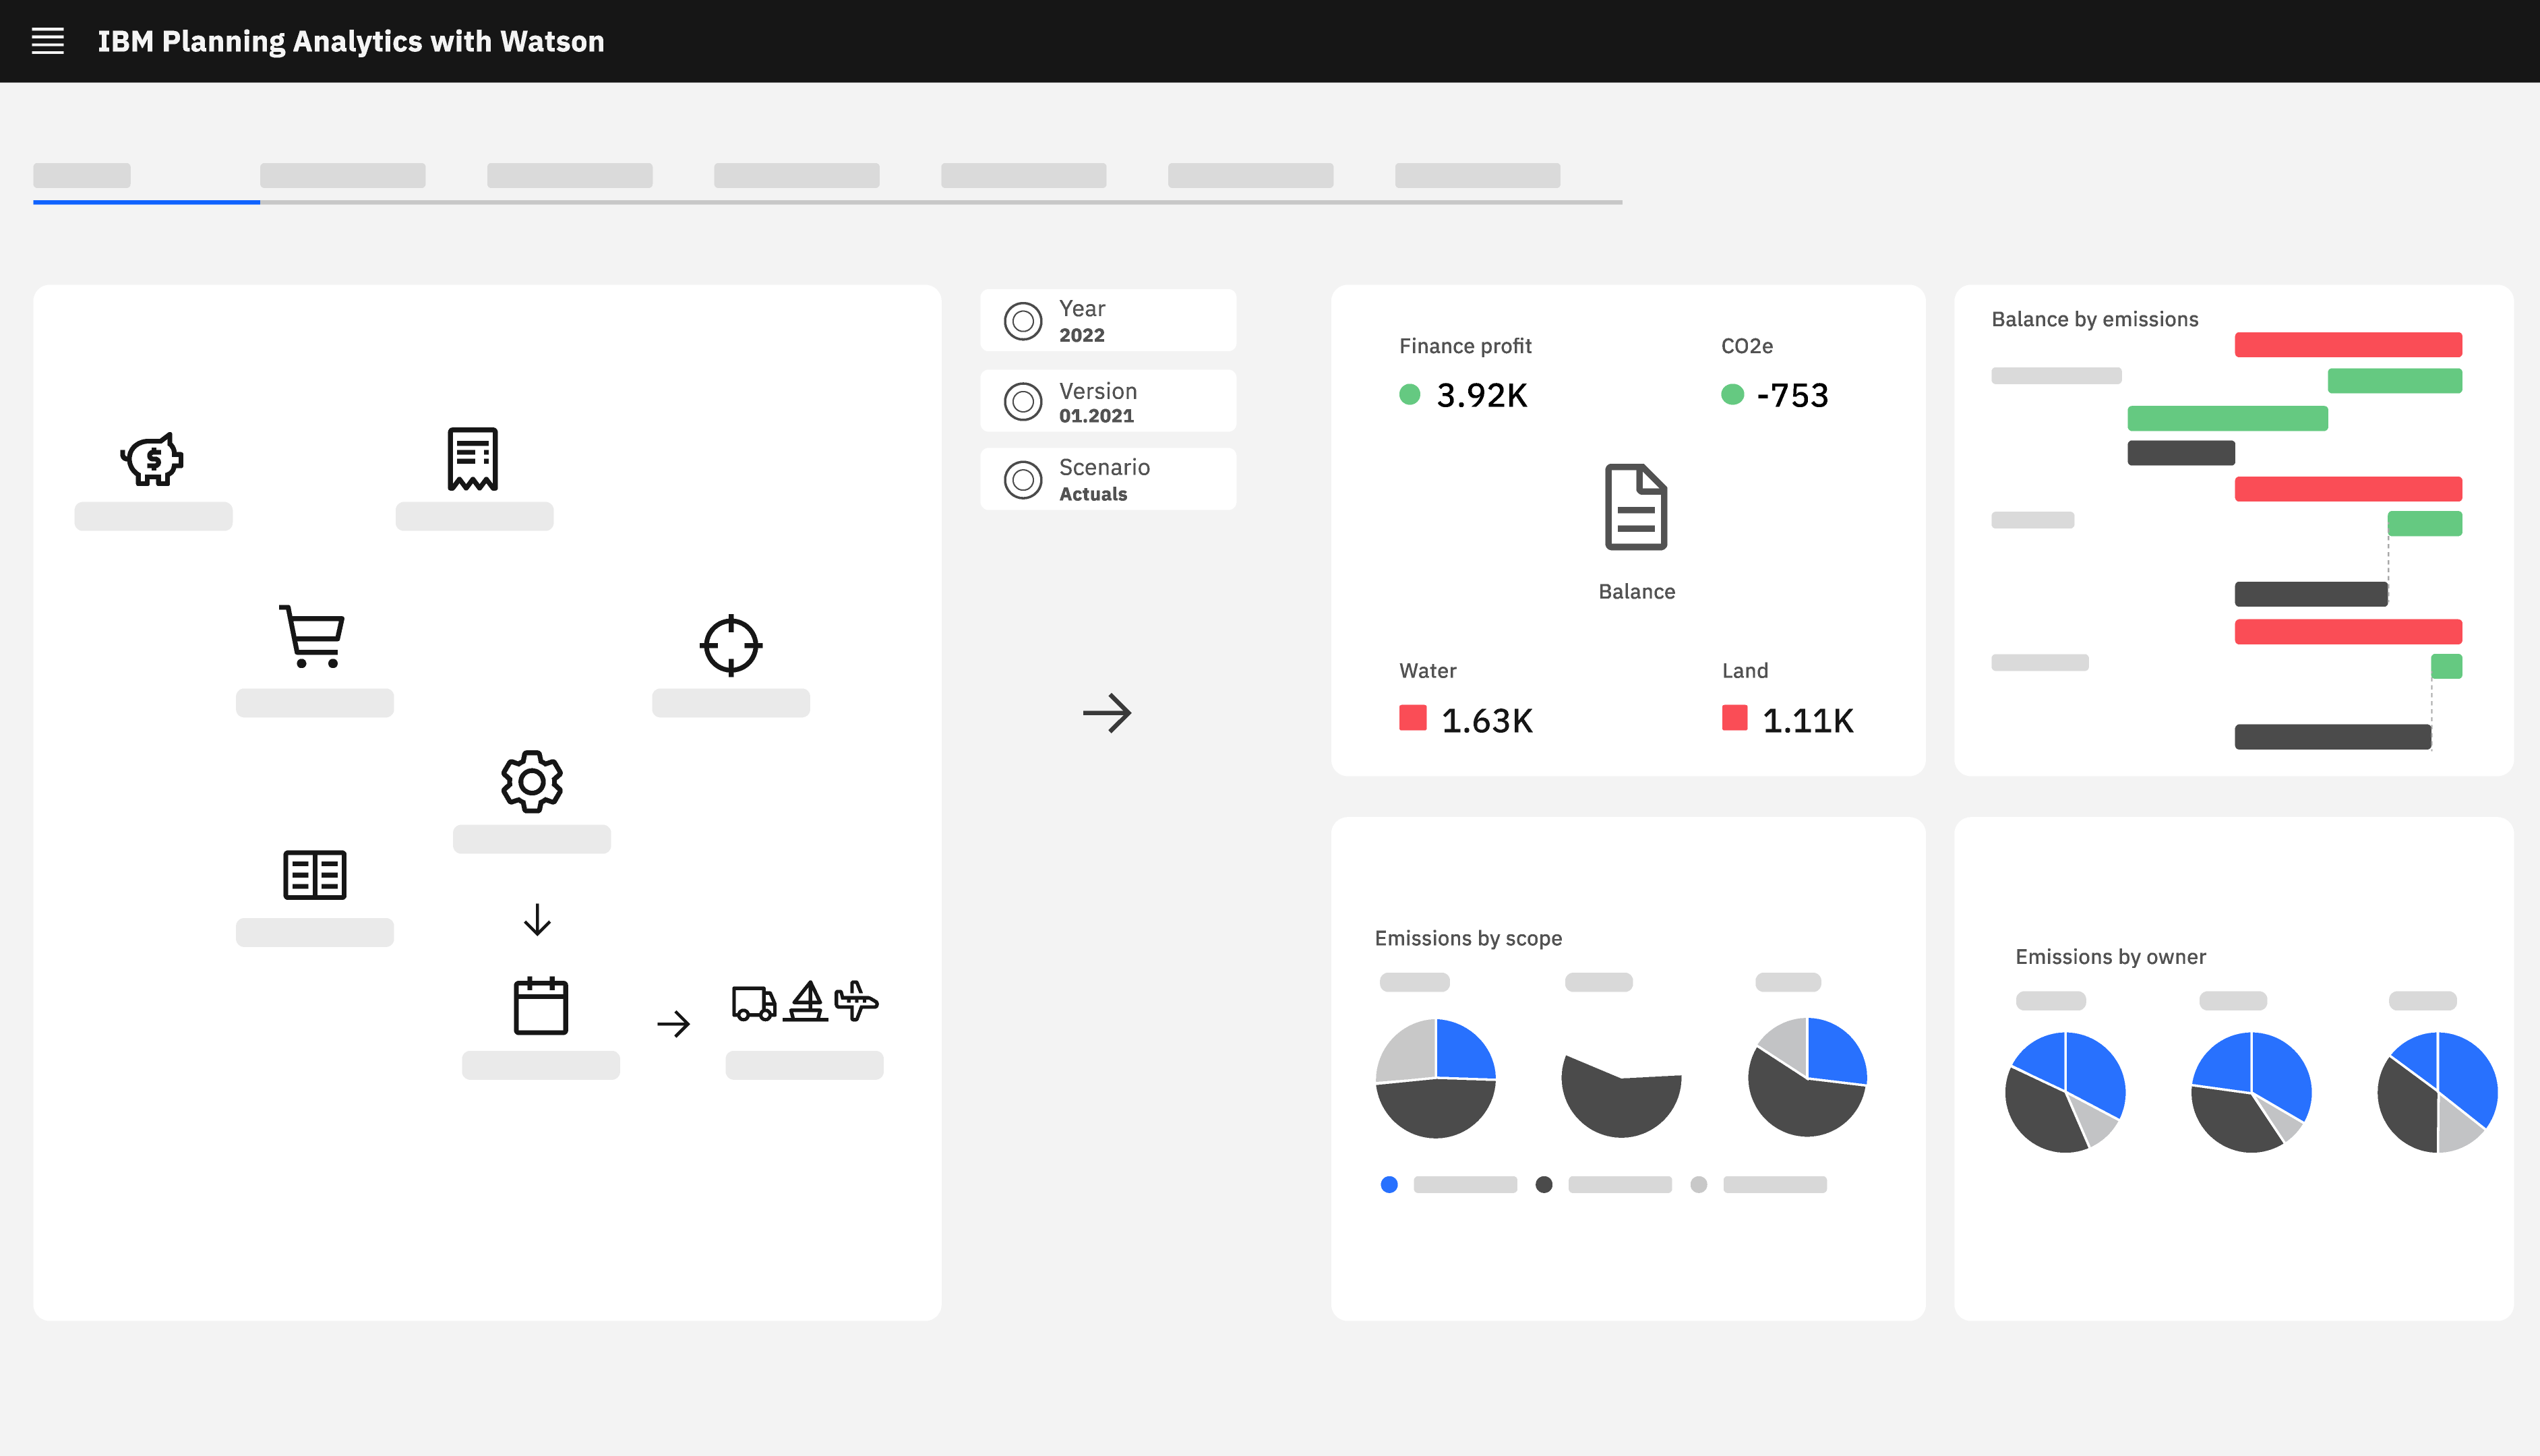Click the large right arrow between panels
2540x1456 pixels.
coord(1107,713)
